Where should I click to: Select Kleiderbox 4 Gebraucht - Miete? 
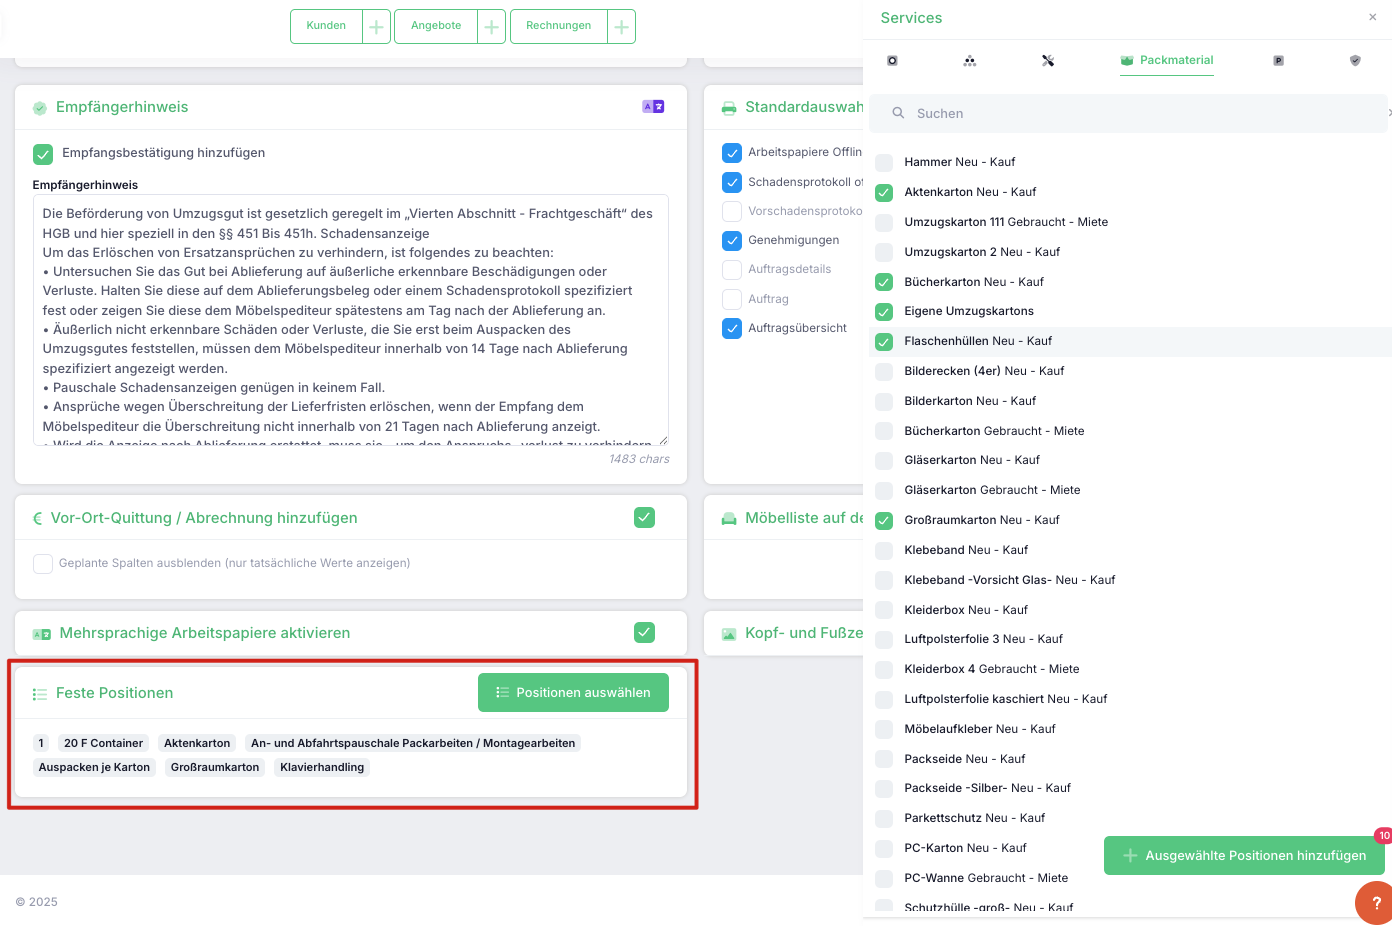tap(884, 670)
